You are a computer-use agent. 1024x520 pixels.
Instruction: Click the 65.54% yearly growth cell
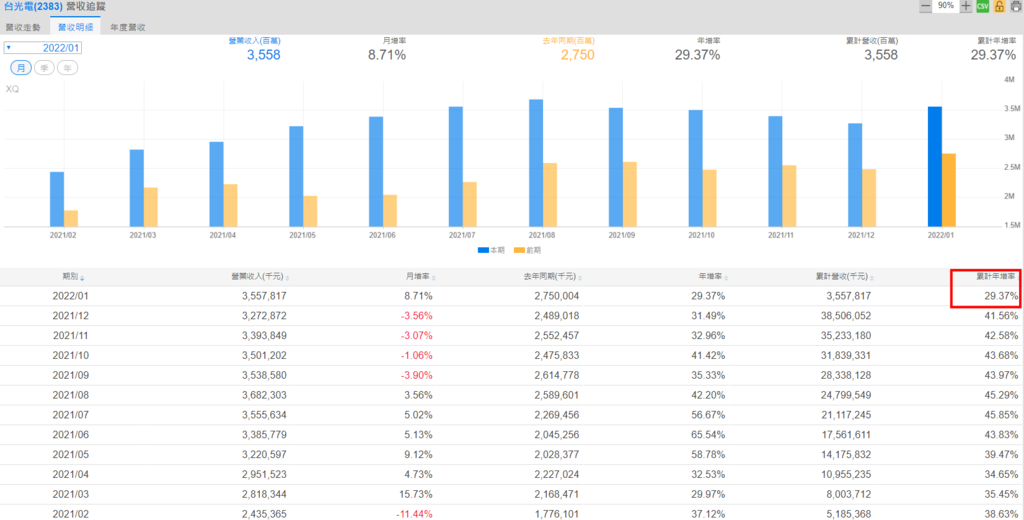pyautogui.click(x=708, y=434)
